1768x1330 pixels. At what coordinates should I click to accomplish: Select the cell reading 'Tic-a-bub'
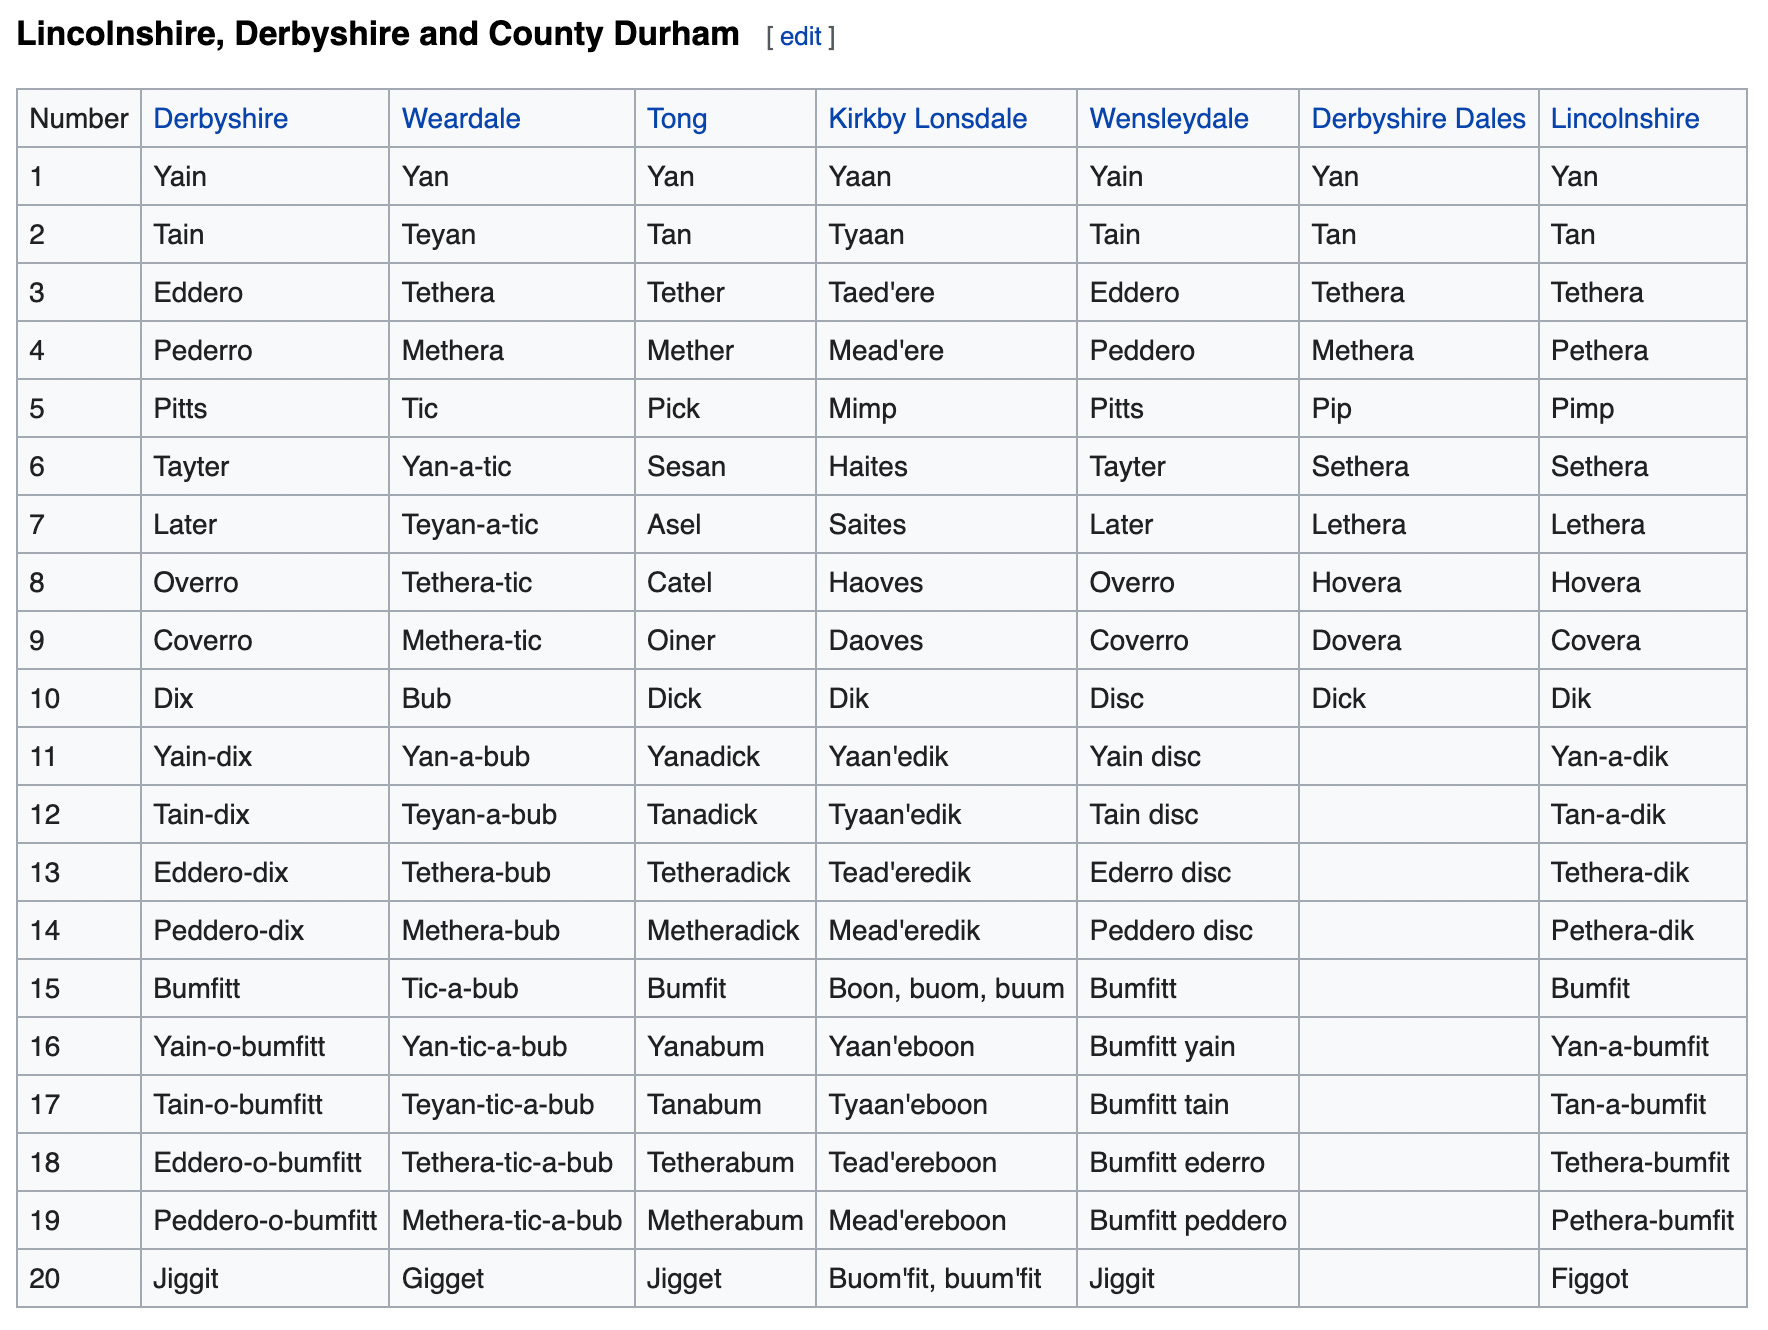tap(512, 989)
